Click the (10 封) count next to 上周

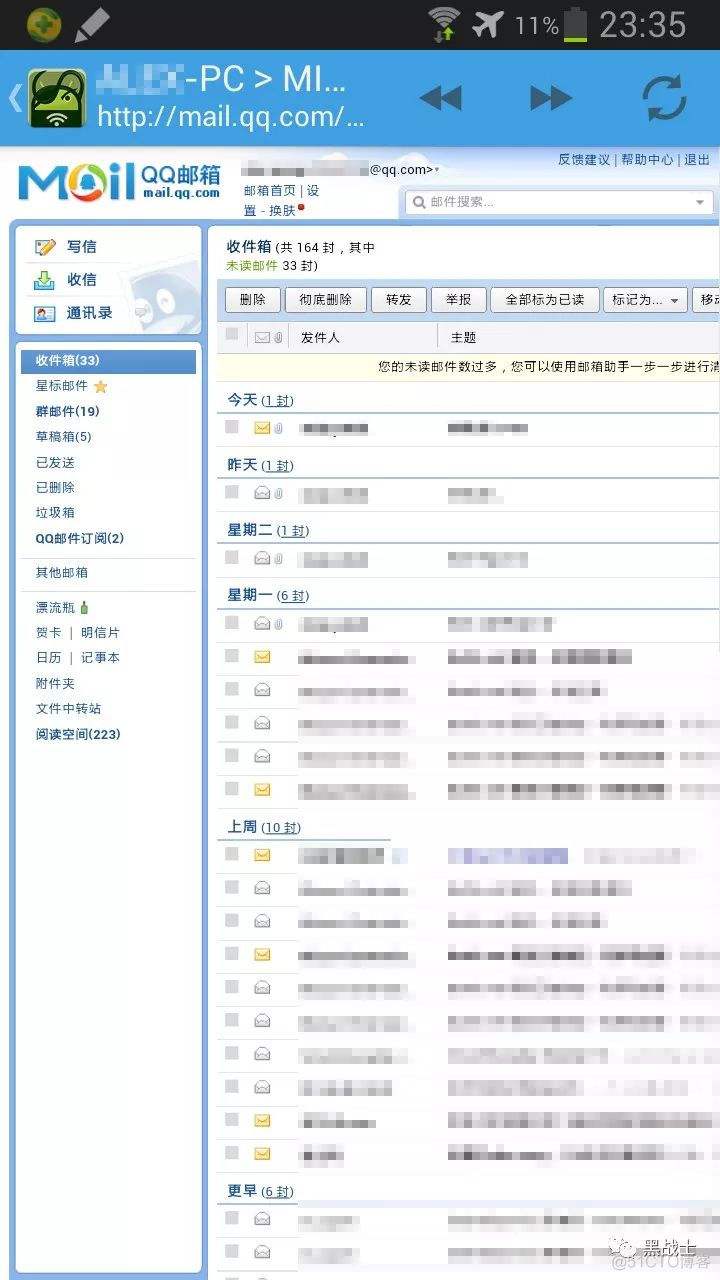(x=281, y=828)
